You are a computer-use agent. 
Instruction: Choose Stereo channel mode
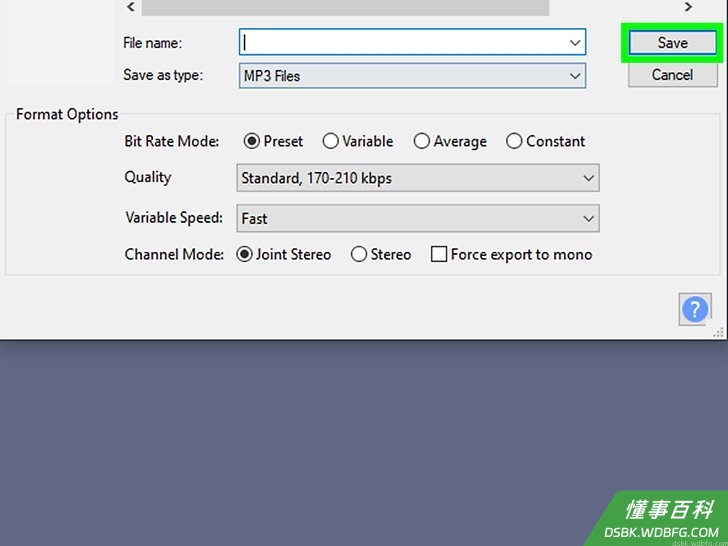pyautogui.click(x=381, y=254)
